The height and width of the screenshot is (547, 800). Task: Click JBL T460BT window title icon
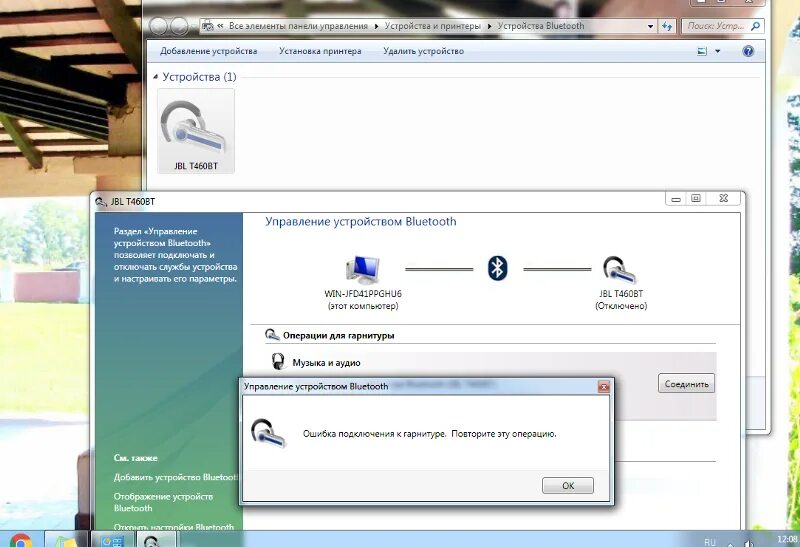pyautogui.click(x=101, y=202)
